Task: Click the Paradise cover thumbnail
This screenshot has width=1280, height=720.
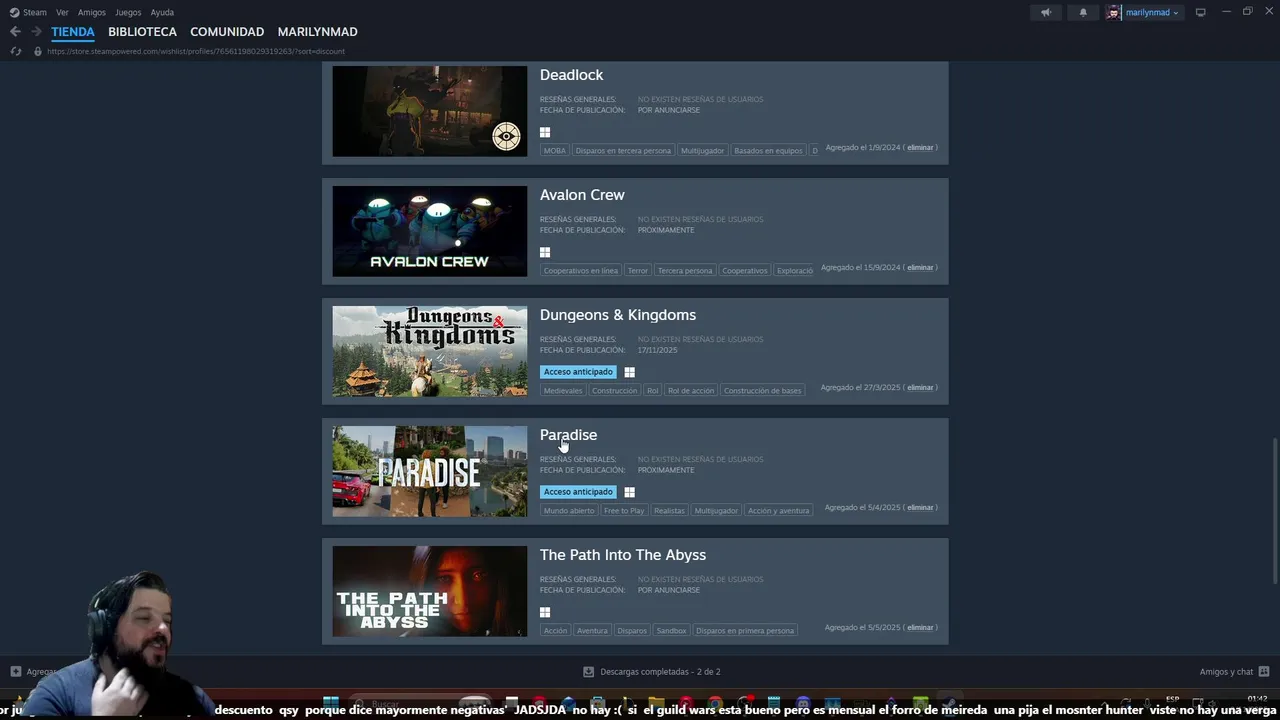Action: [430, 471]
